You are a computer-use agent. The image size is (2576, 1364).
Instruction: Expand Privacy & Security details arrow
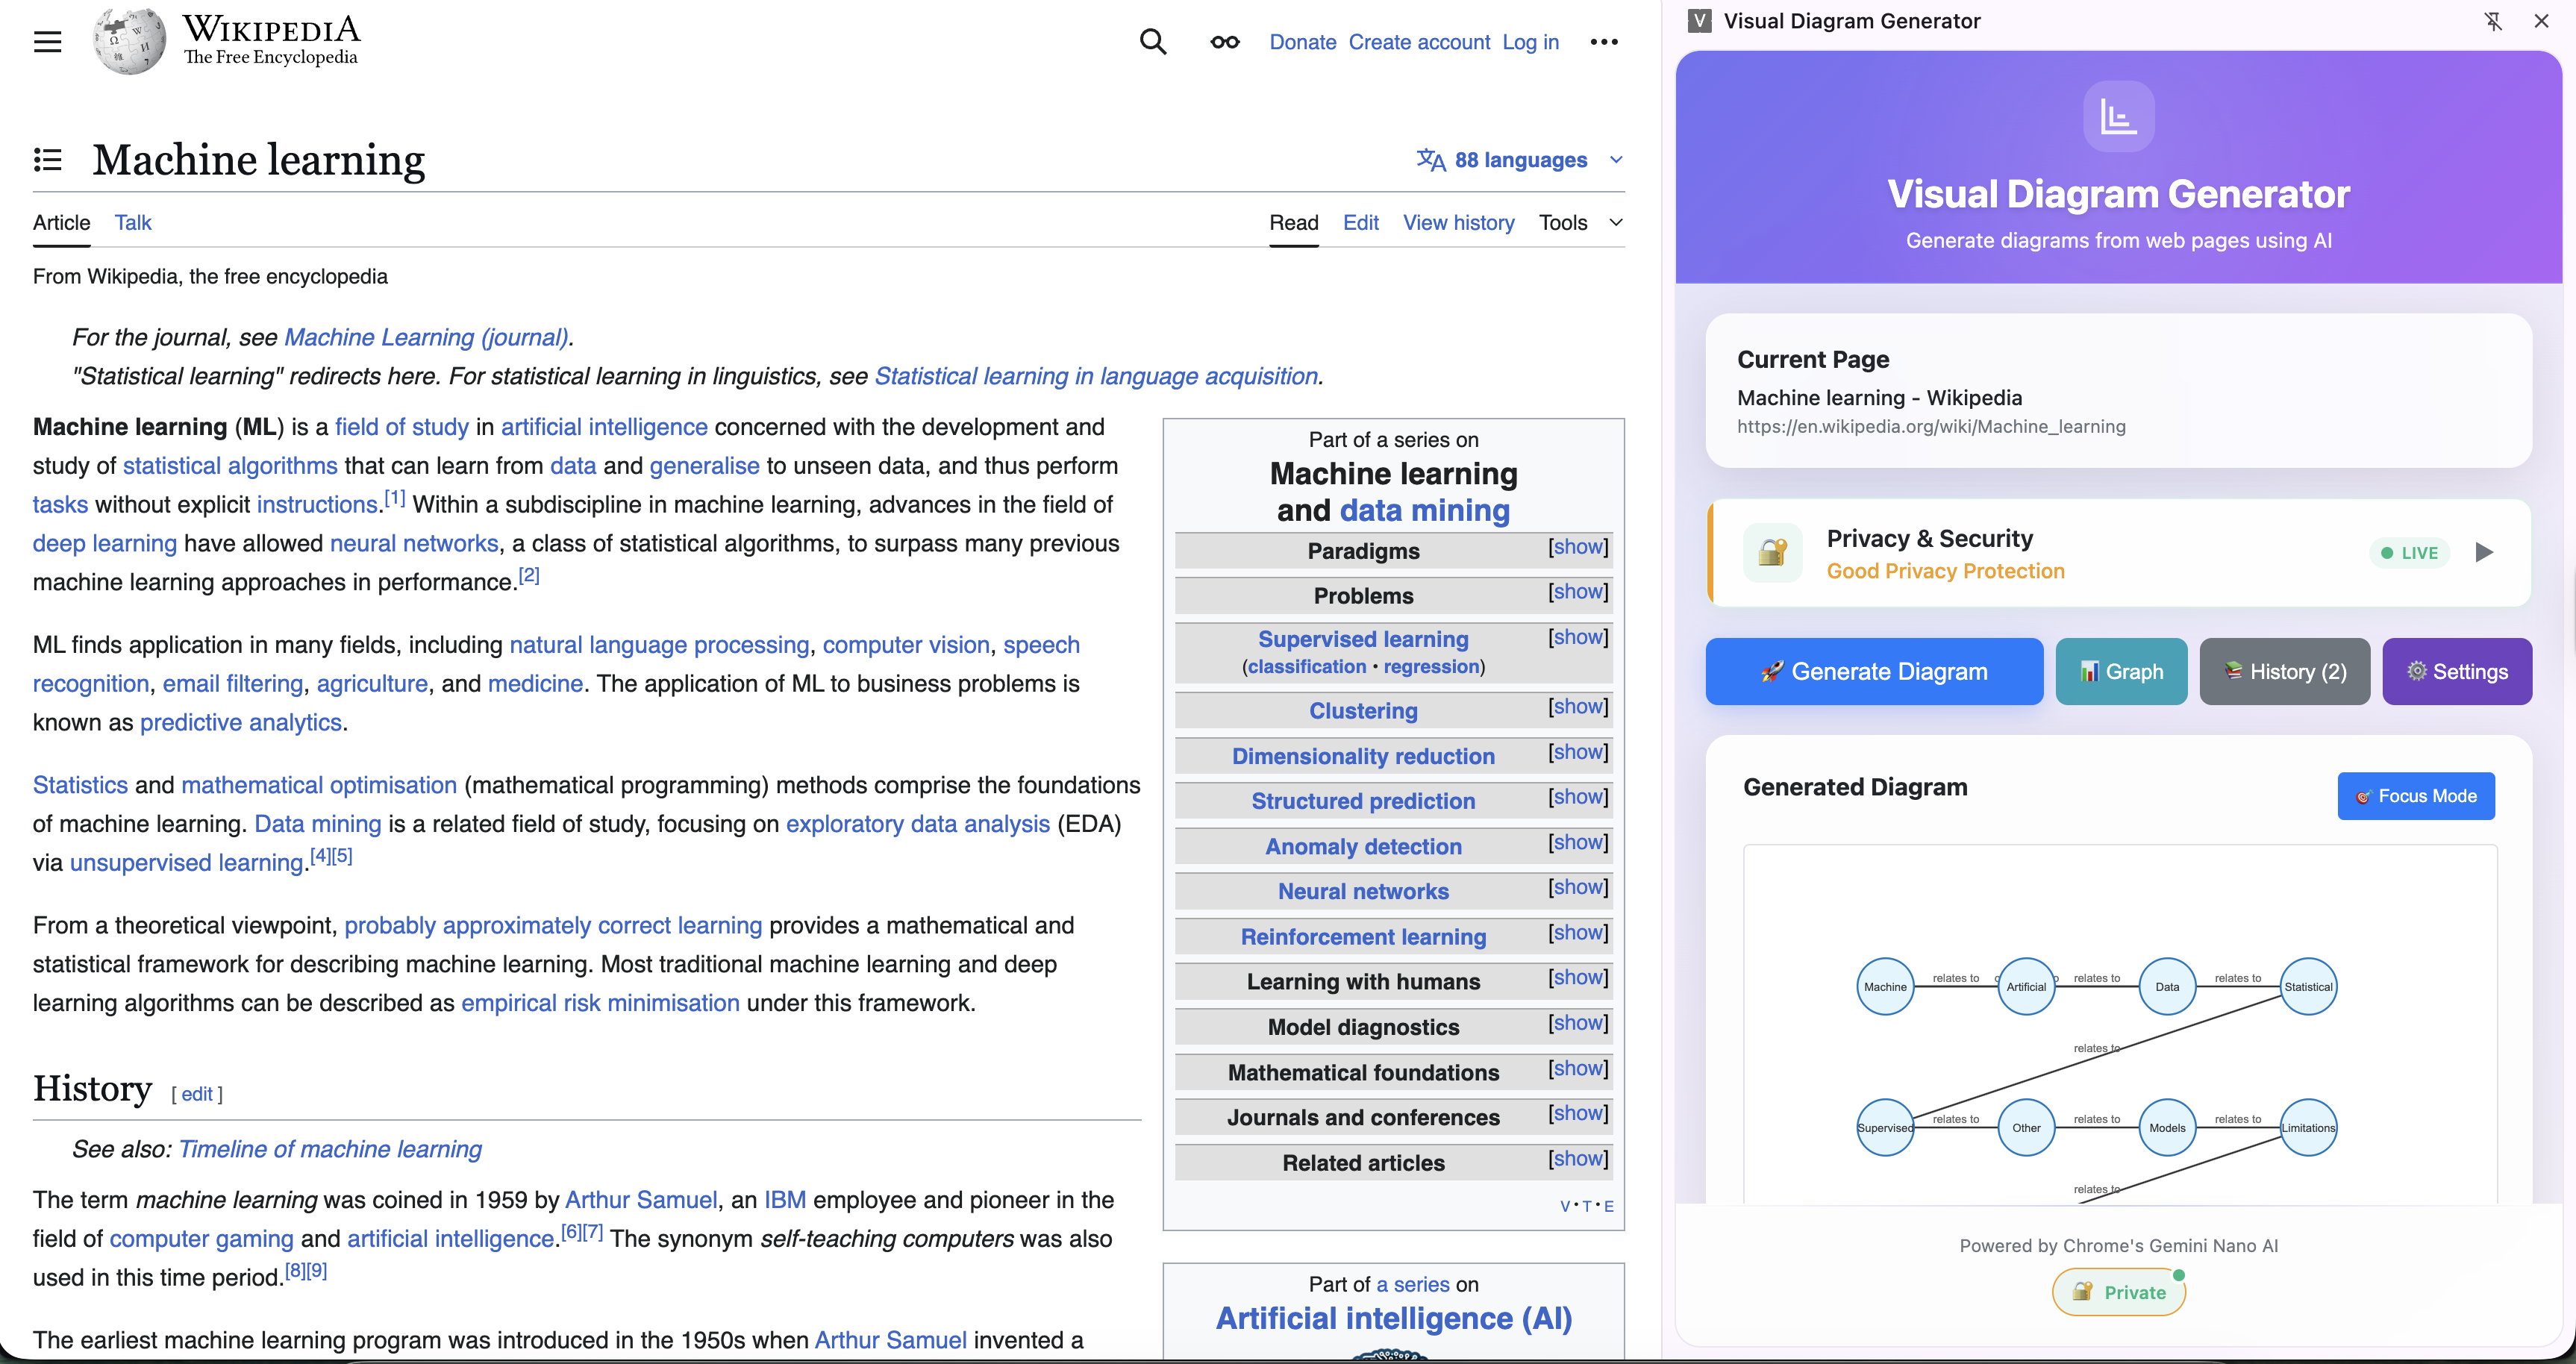click(x=2484, y=553)
